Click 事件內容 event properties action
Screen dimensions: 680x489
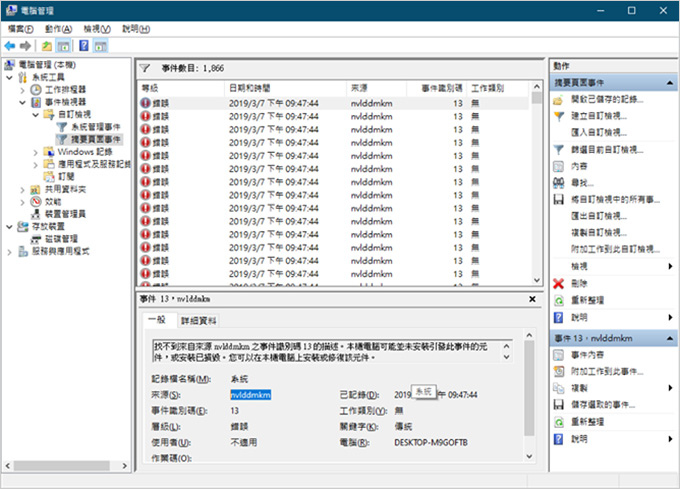(x=587, y=355)
